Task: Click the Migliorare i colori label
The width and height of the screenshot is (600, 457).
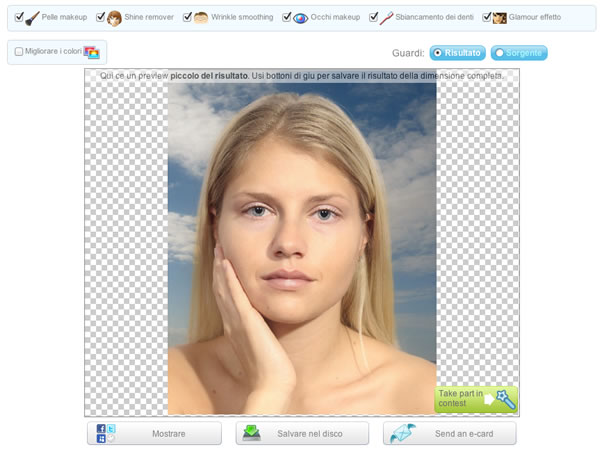Action: click(x=53, y=51)
